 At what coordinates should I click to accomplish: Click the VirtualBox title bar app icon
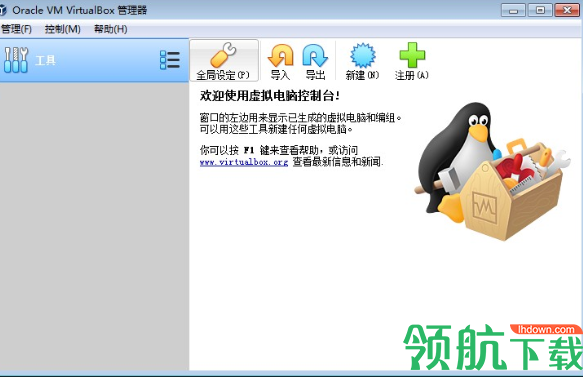[x=3, y=10]
